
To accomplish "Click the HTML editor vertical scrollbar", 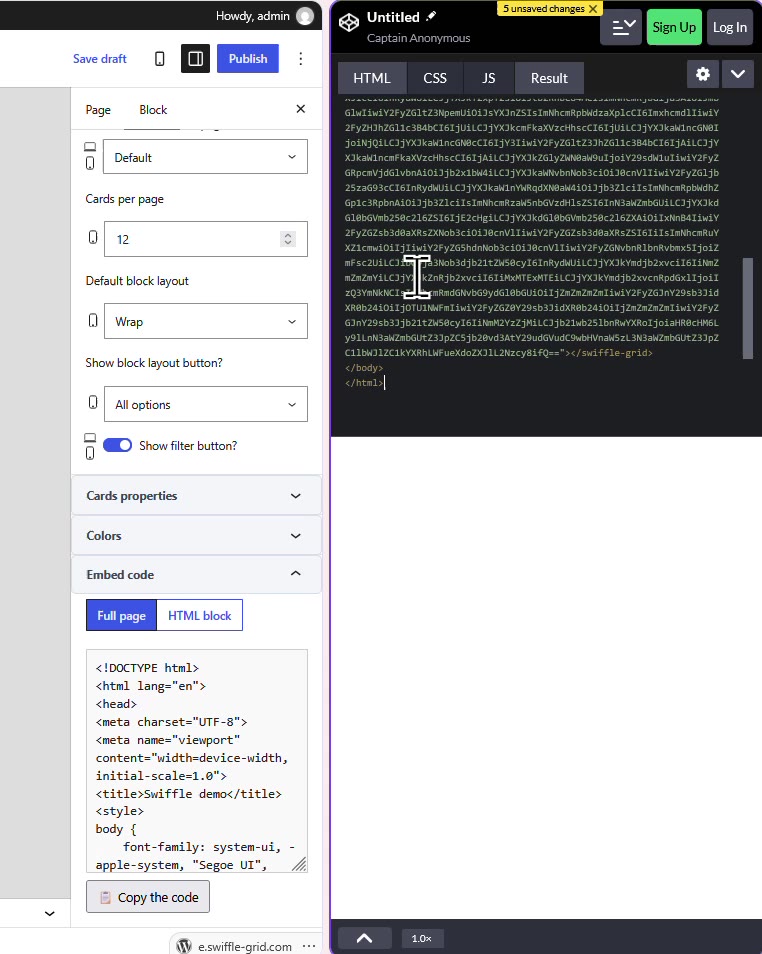I will (748, 308).
